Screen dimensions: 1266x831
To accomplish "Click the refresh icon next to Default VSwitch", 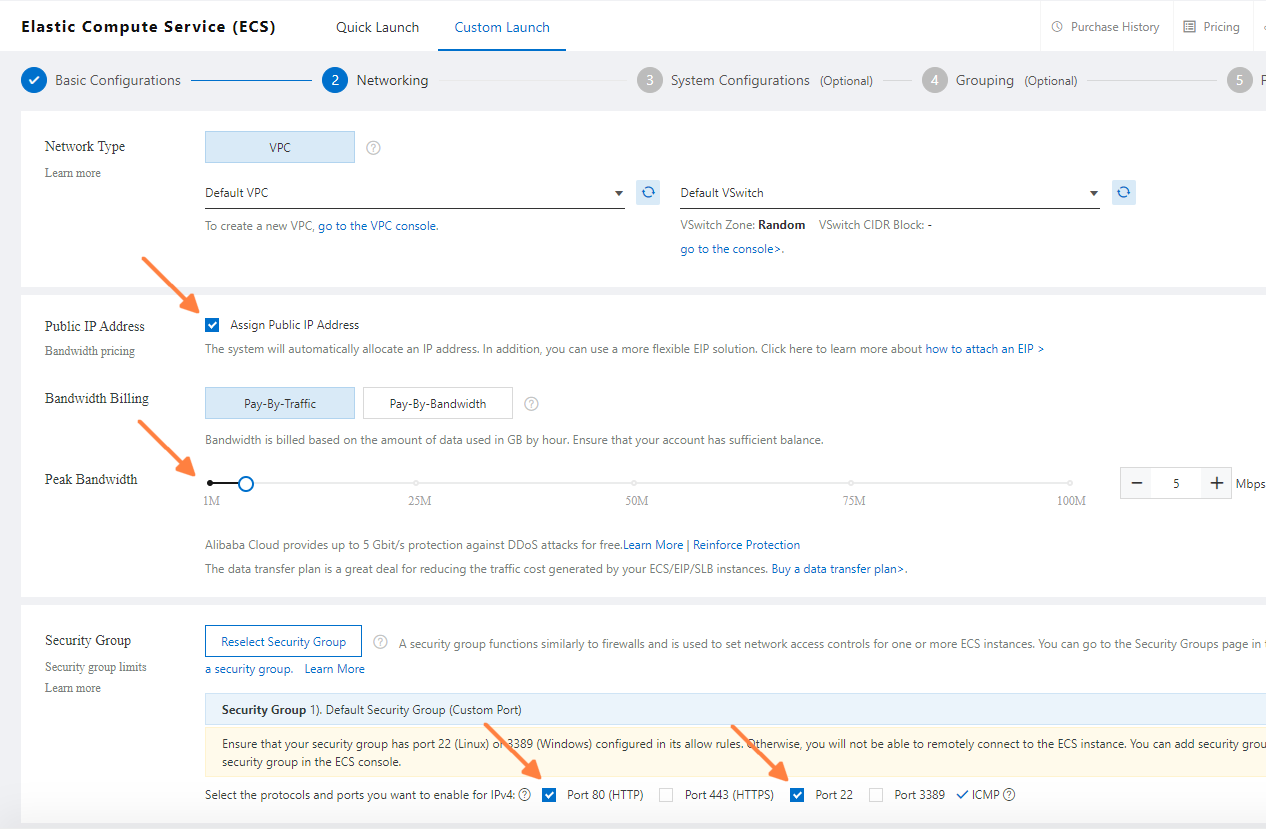I will click(1123, 192).
